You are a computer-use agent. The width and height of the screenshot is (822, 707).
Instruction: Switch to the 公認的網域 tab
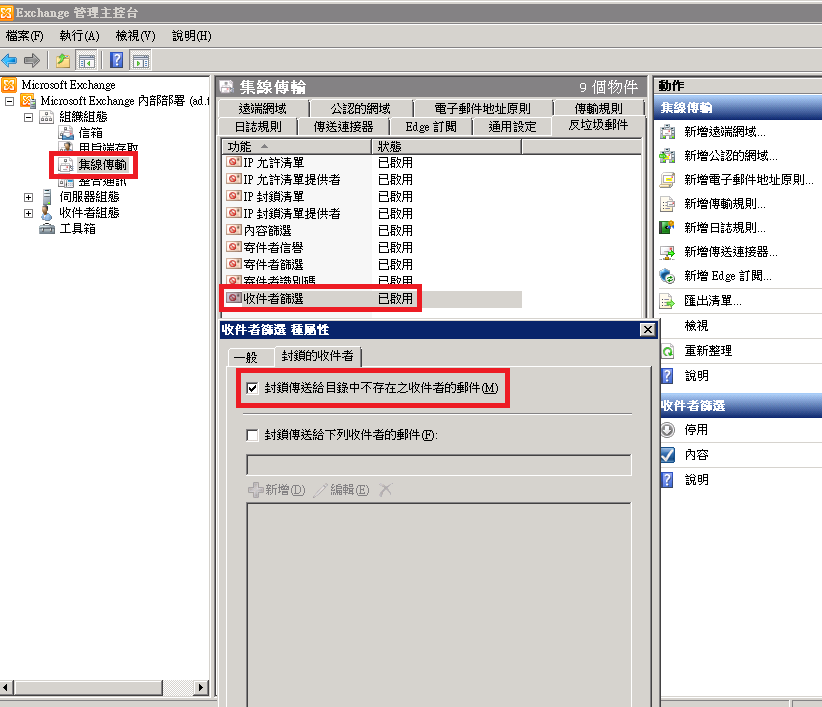point(361,108)
